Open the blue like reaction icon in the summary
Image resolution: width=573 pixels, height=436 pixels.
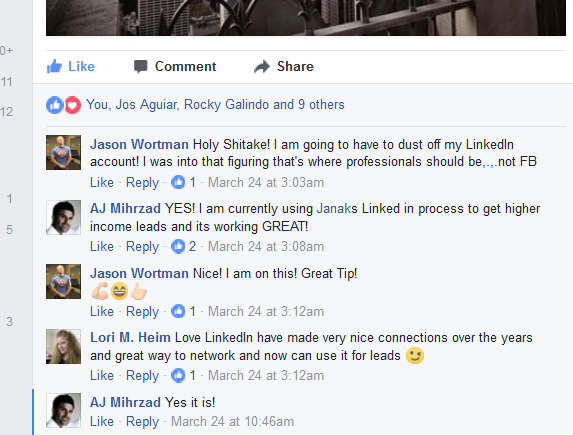[55, 105]
